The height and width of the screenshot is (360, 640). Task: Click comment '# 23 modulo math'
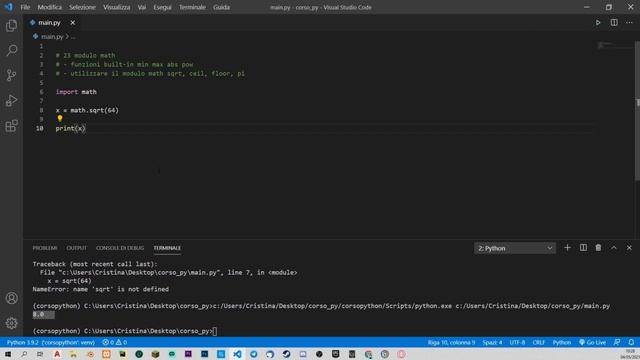pyautogui.click(x=85, y=56)
